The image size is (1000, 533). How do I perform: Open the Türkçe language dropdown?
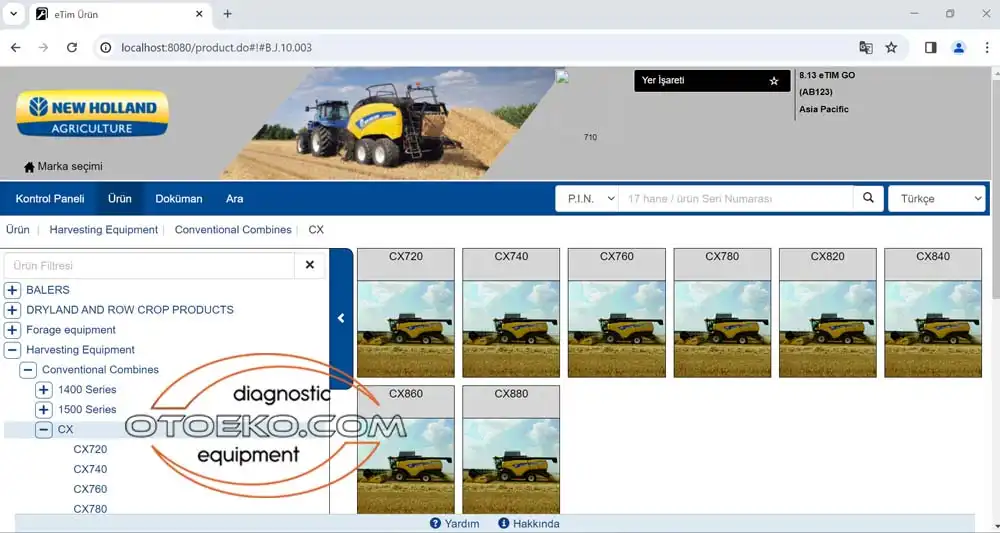[936, 199]
